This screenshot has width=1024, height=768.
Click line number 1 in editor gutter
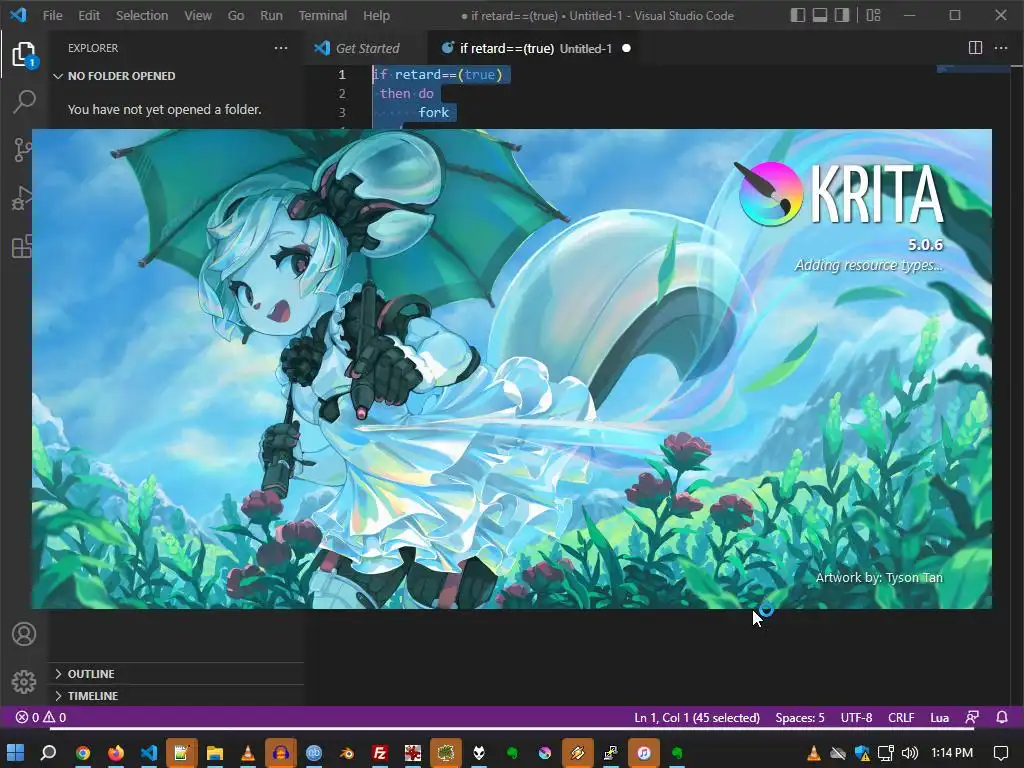coord(342,74)
